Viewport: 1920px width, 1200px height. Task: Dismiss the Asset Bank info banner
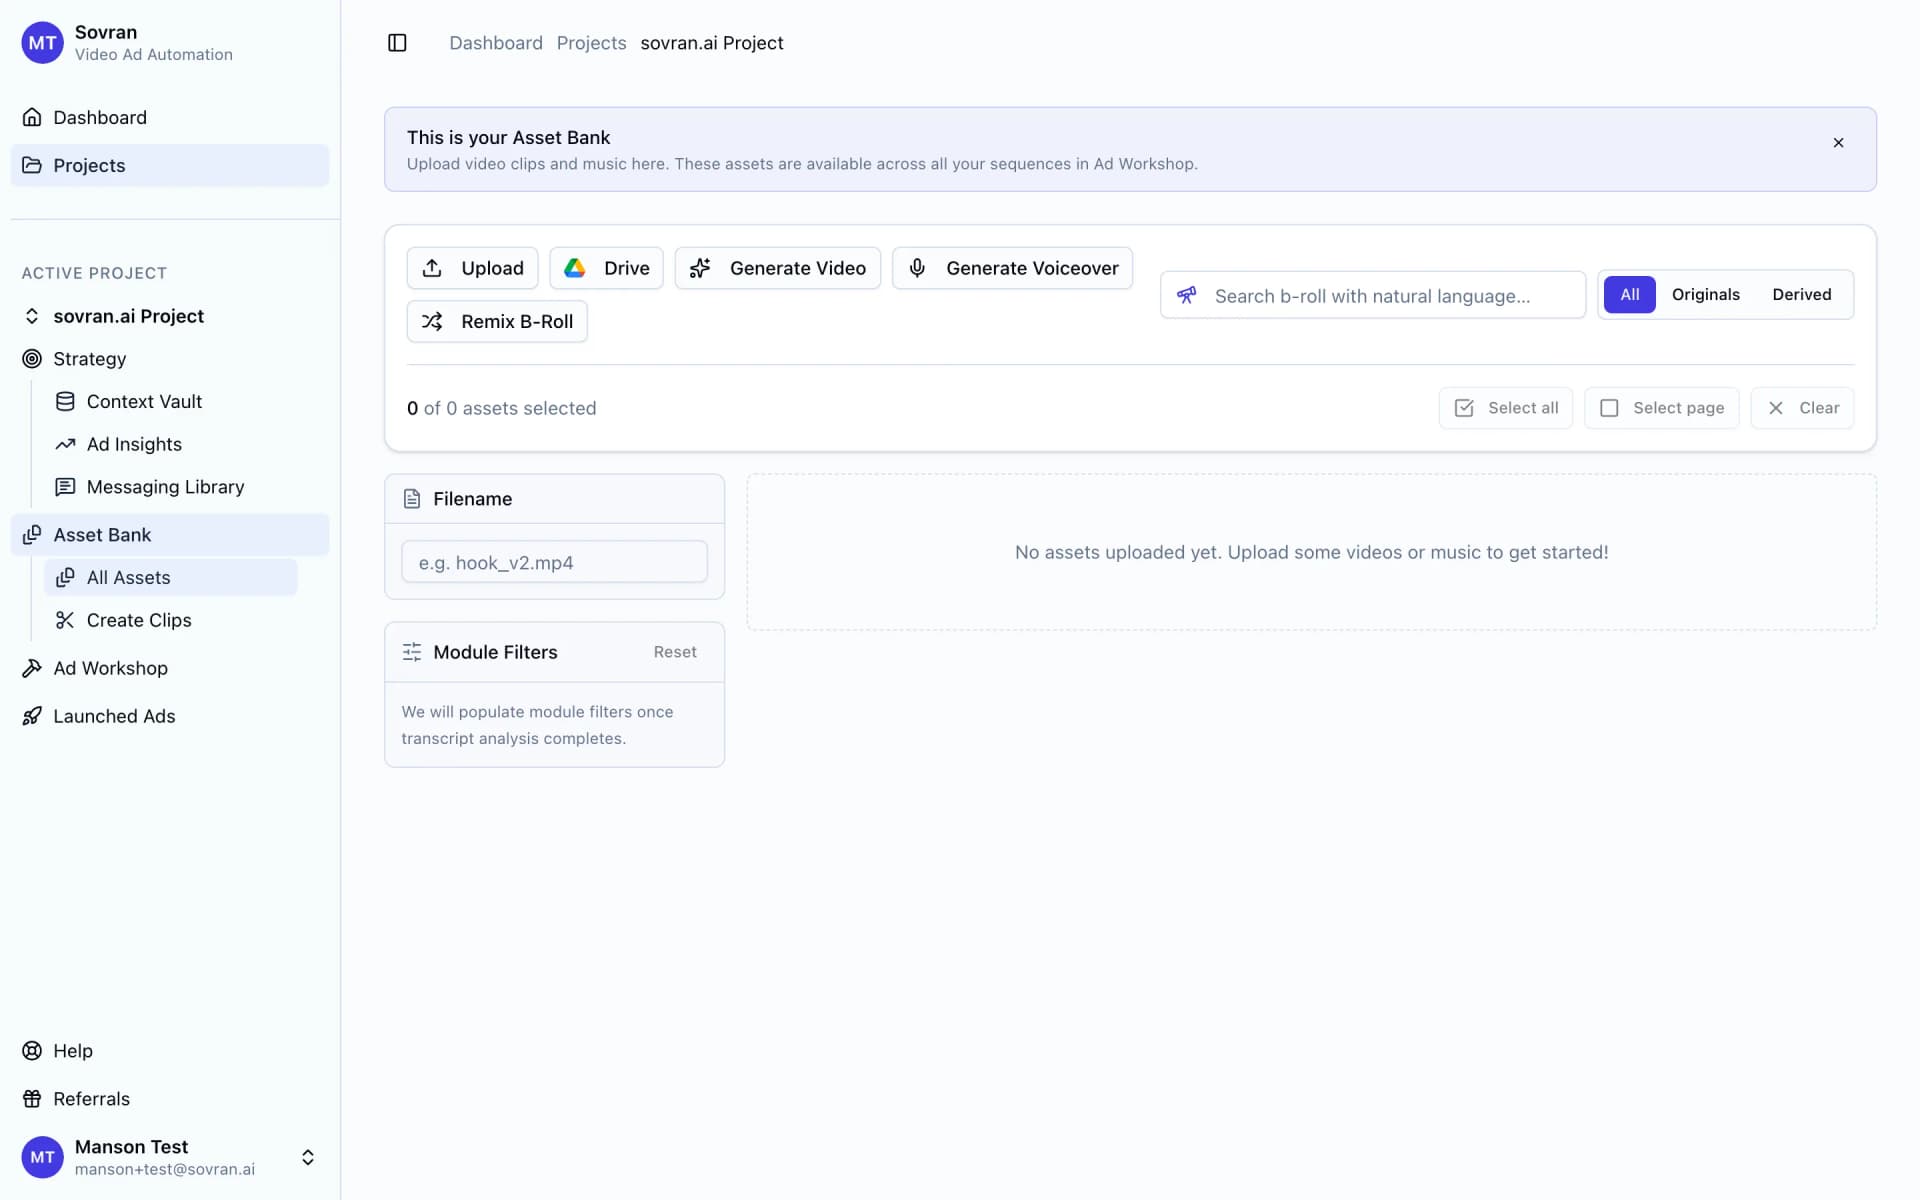1838,143
